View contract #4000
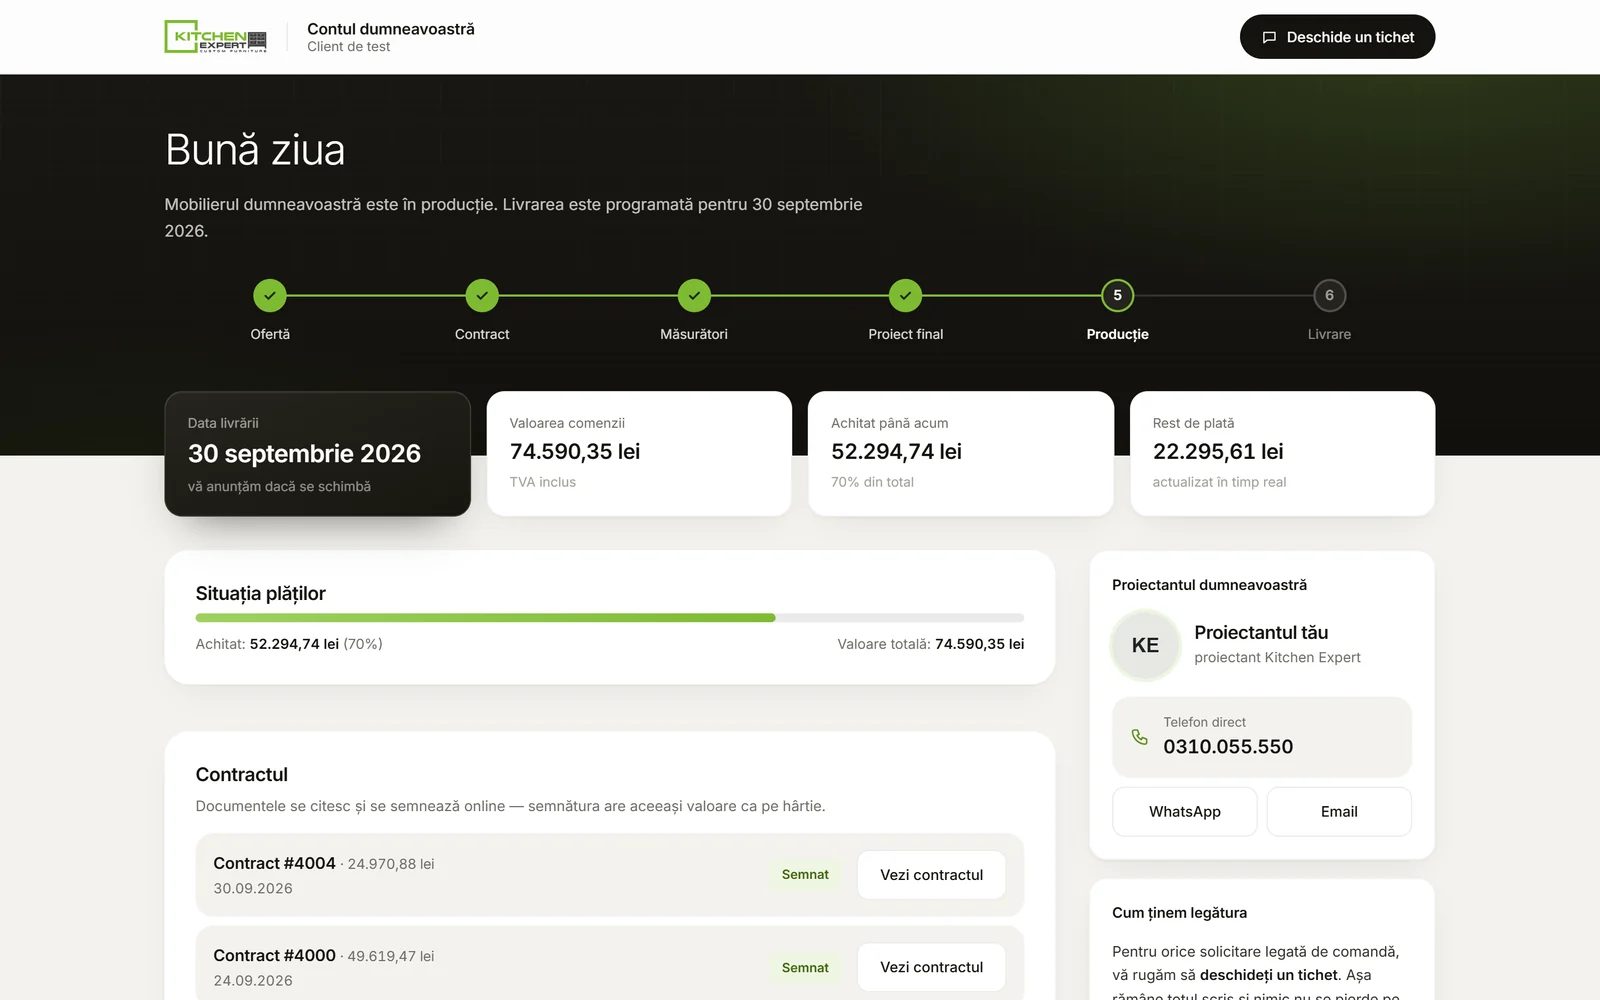Image resolution: width=1600 pixels, height=1000 pixels. pos(931,967)
